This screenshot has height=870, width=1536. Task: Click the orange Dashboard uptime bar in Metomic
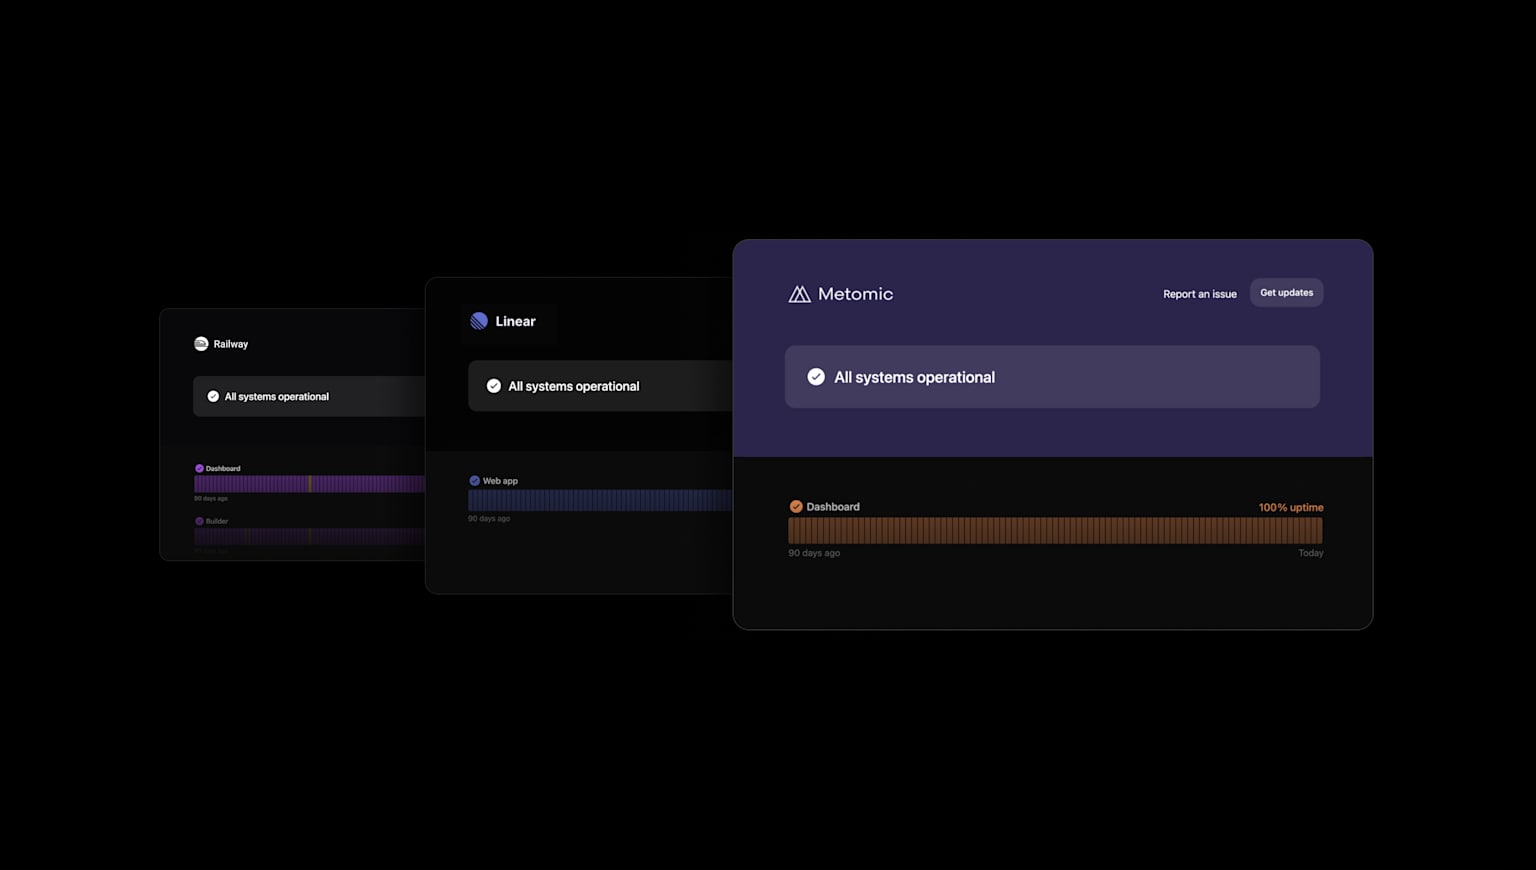click(1055, 530)
